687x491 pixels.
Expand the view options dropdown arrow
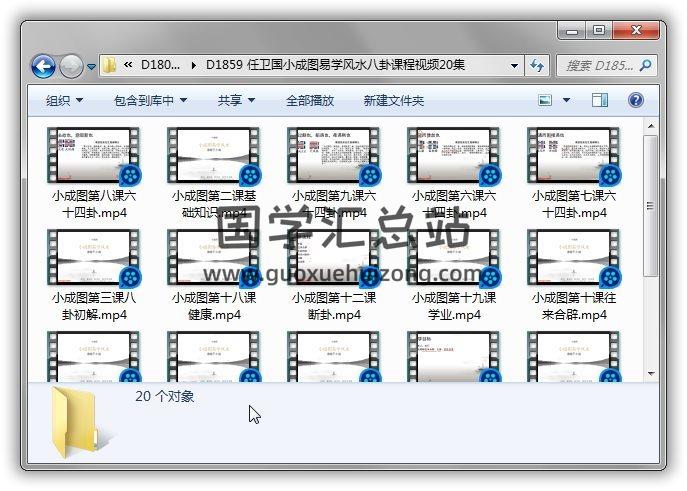tap(566, 100)
